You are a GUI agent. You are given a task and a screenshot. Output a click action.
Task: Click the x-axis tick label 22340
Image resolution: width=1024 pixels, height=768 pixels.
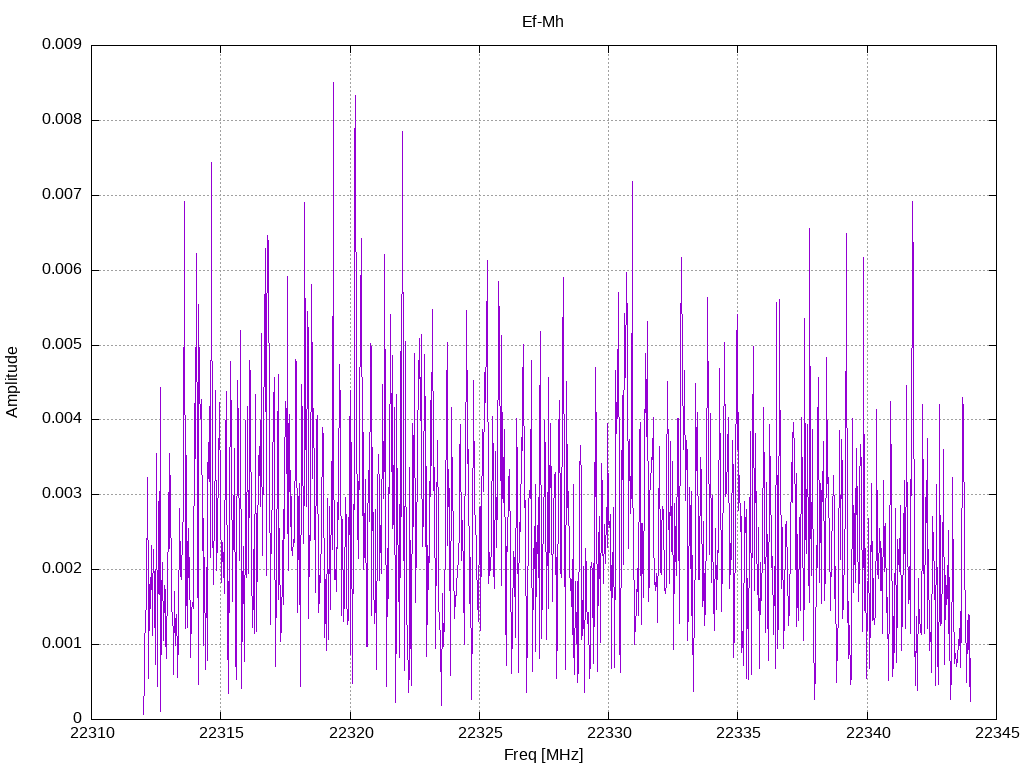[x=868, y=733]
